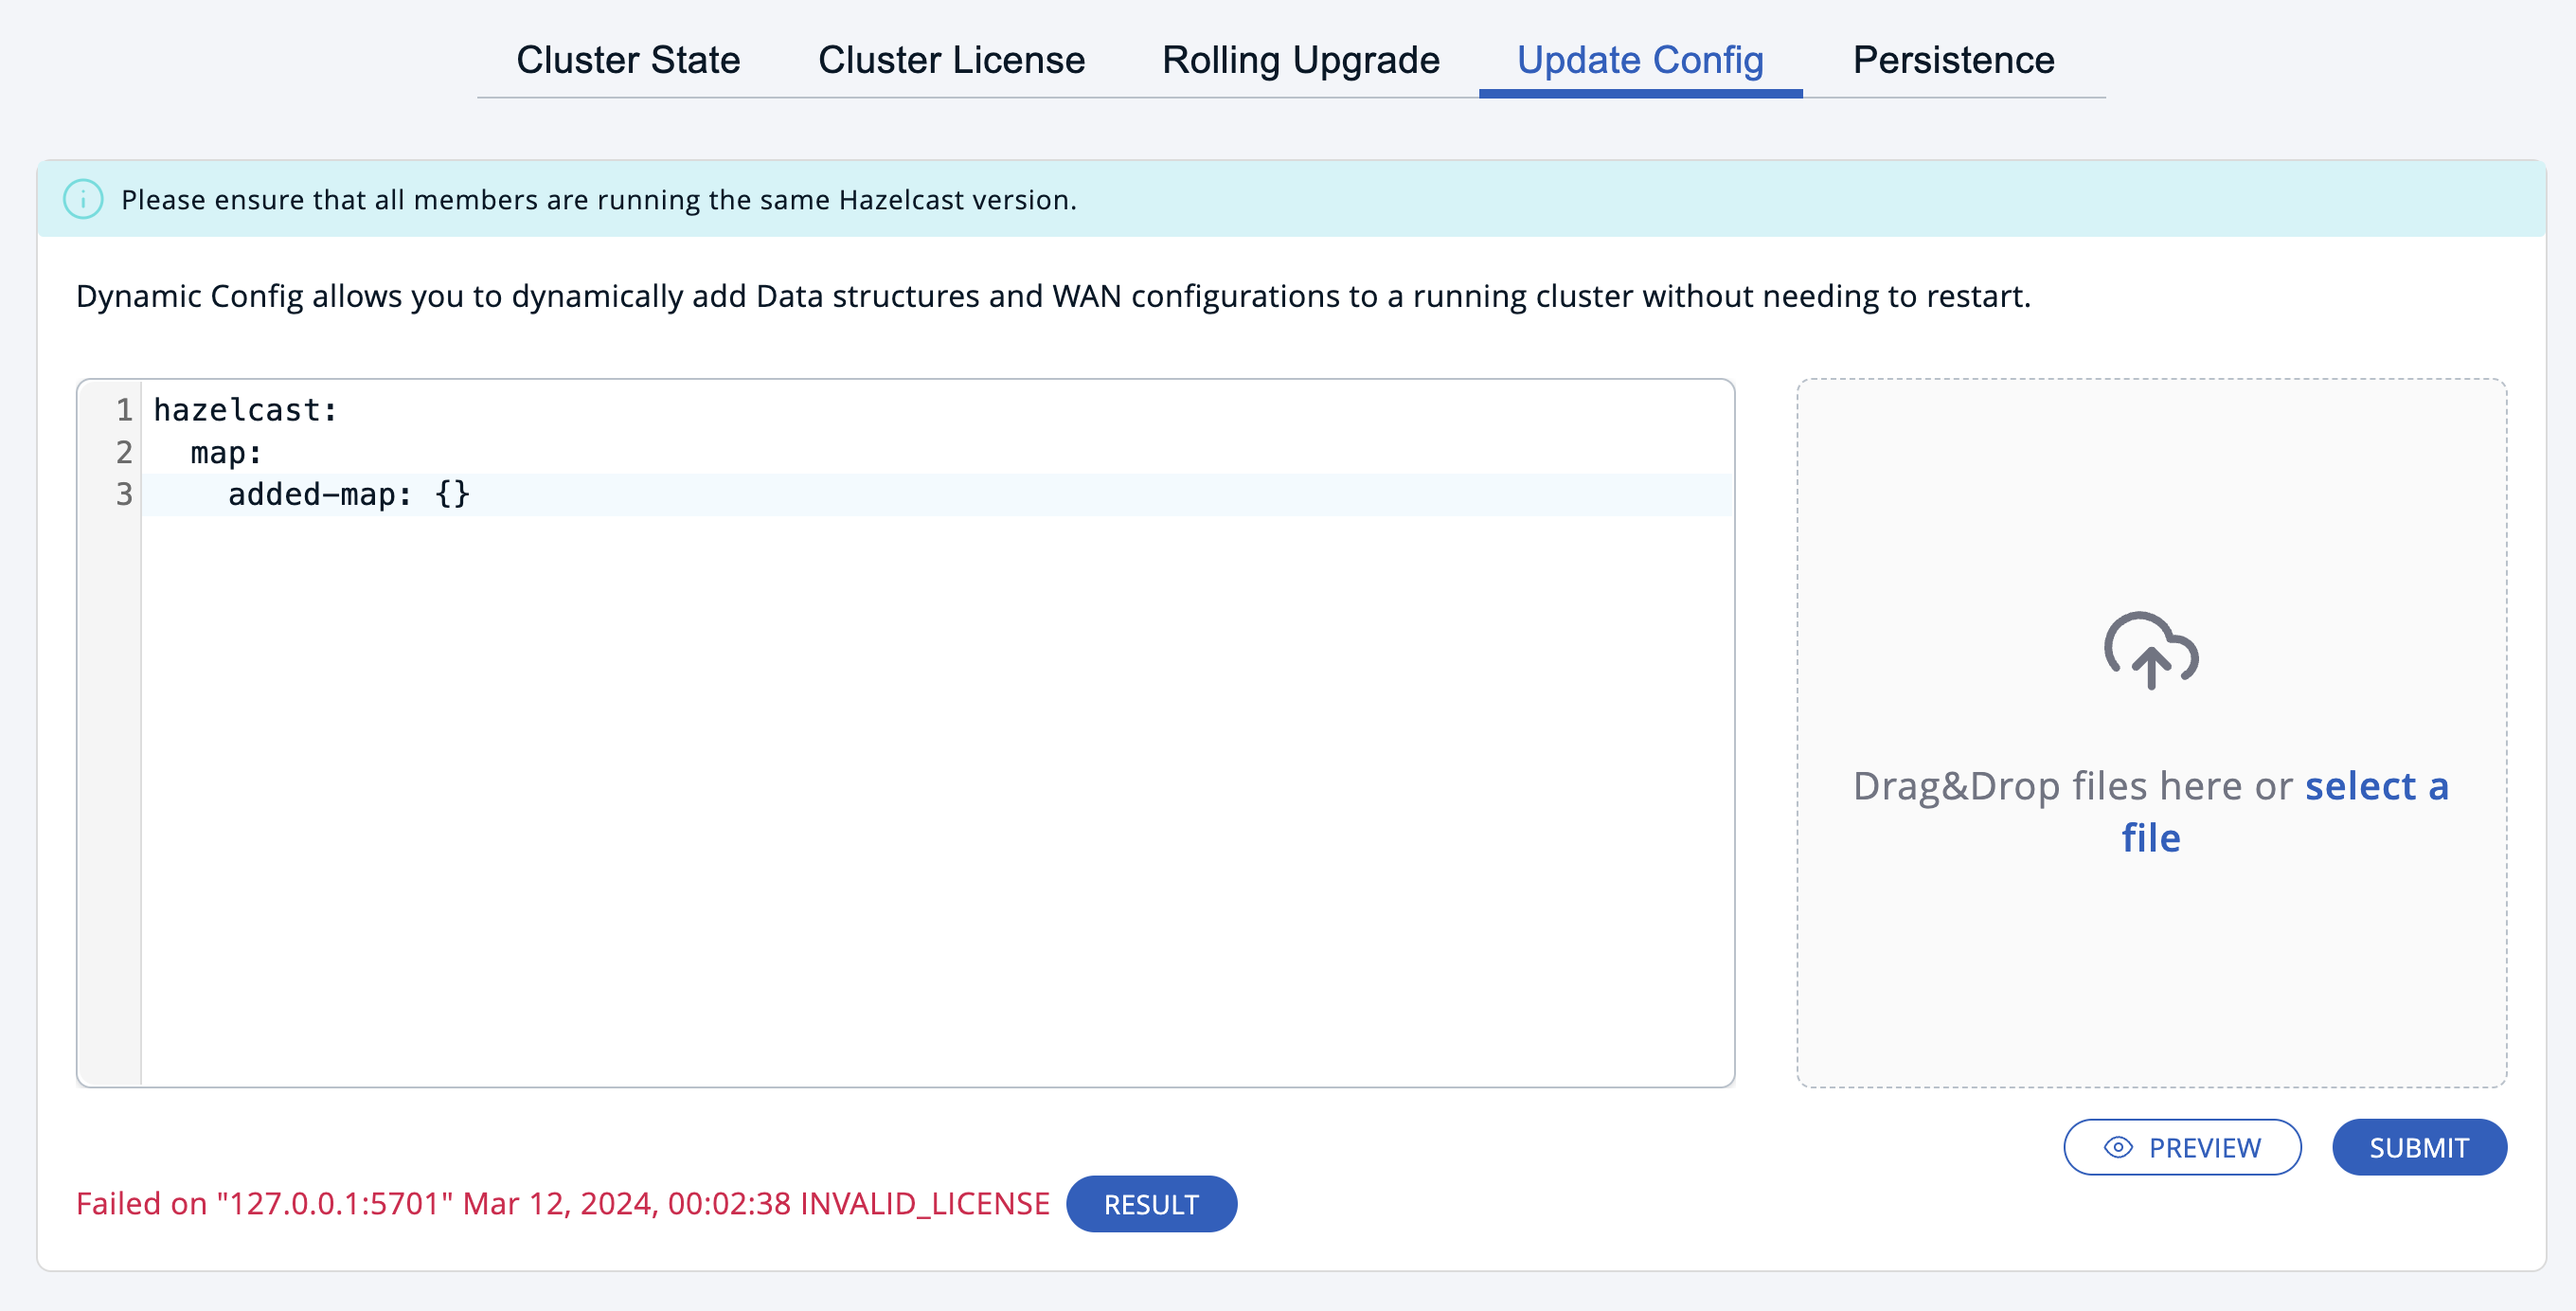Click the eye icon on Preview button

coord(2118,1147)
